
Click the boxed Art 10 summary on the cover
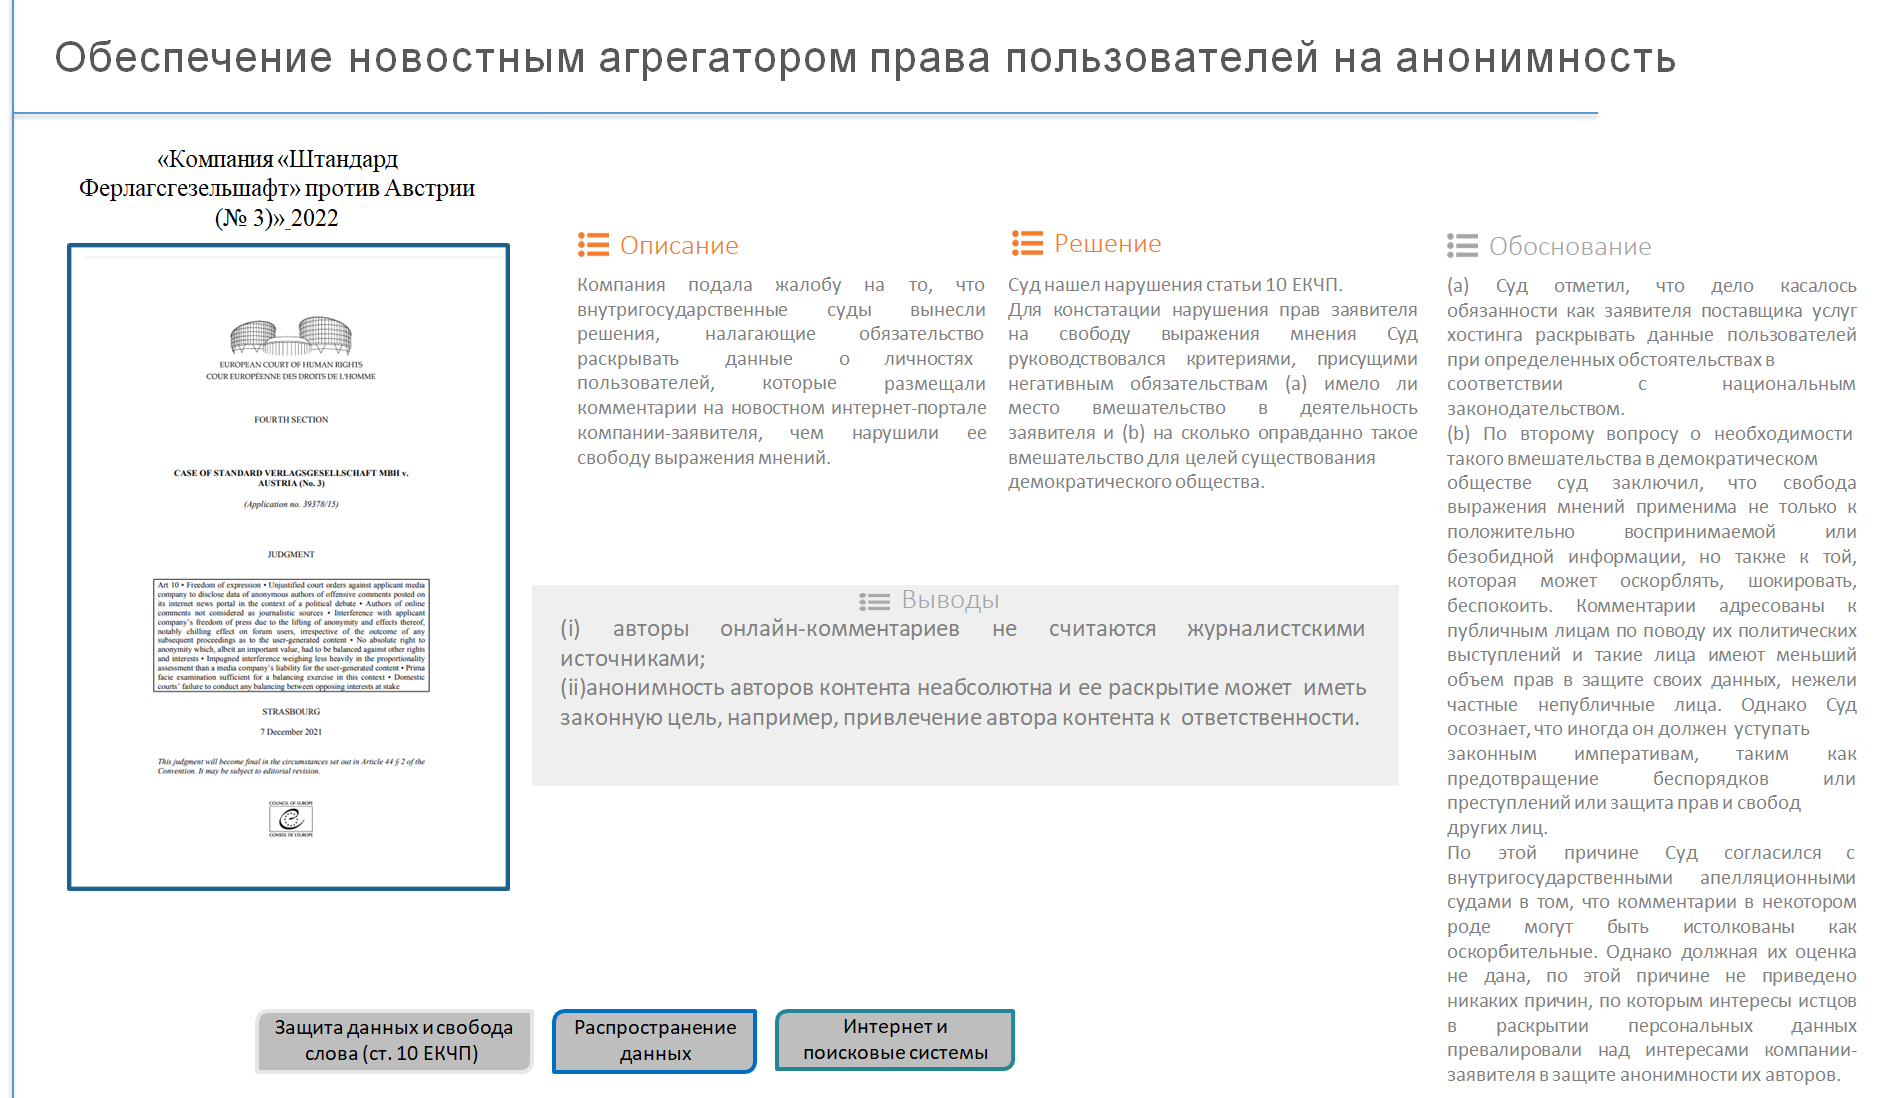pos(291,635)
